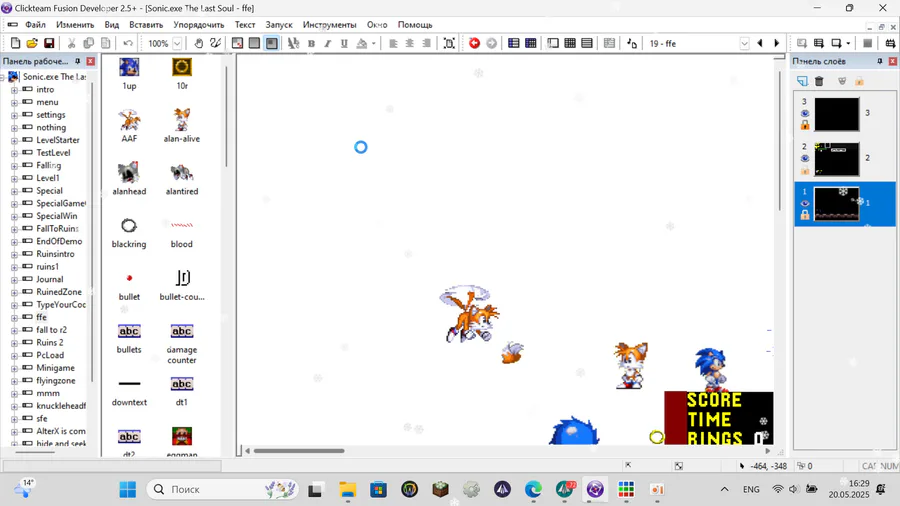Image resolution: width=900 pixels, height=506 pixels.
Task: Save the project with the floppy icon
Action: coord(49,43)
